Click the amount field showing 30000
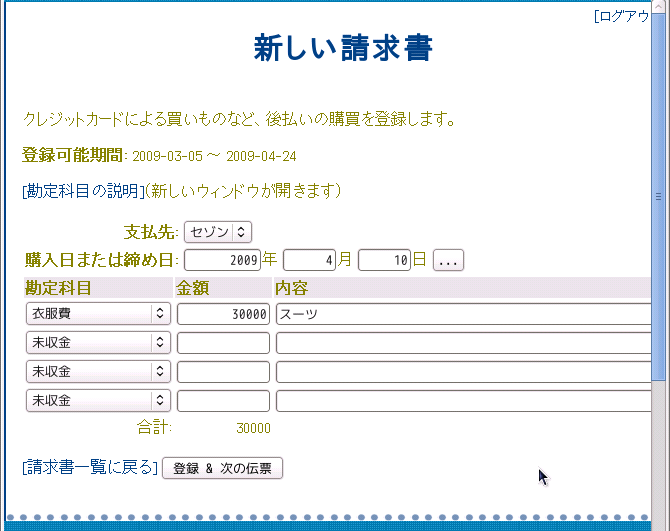Viewport: 670px width, 531px height. click(x=223, y=314)
